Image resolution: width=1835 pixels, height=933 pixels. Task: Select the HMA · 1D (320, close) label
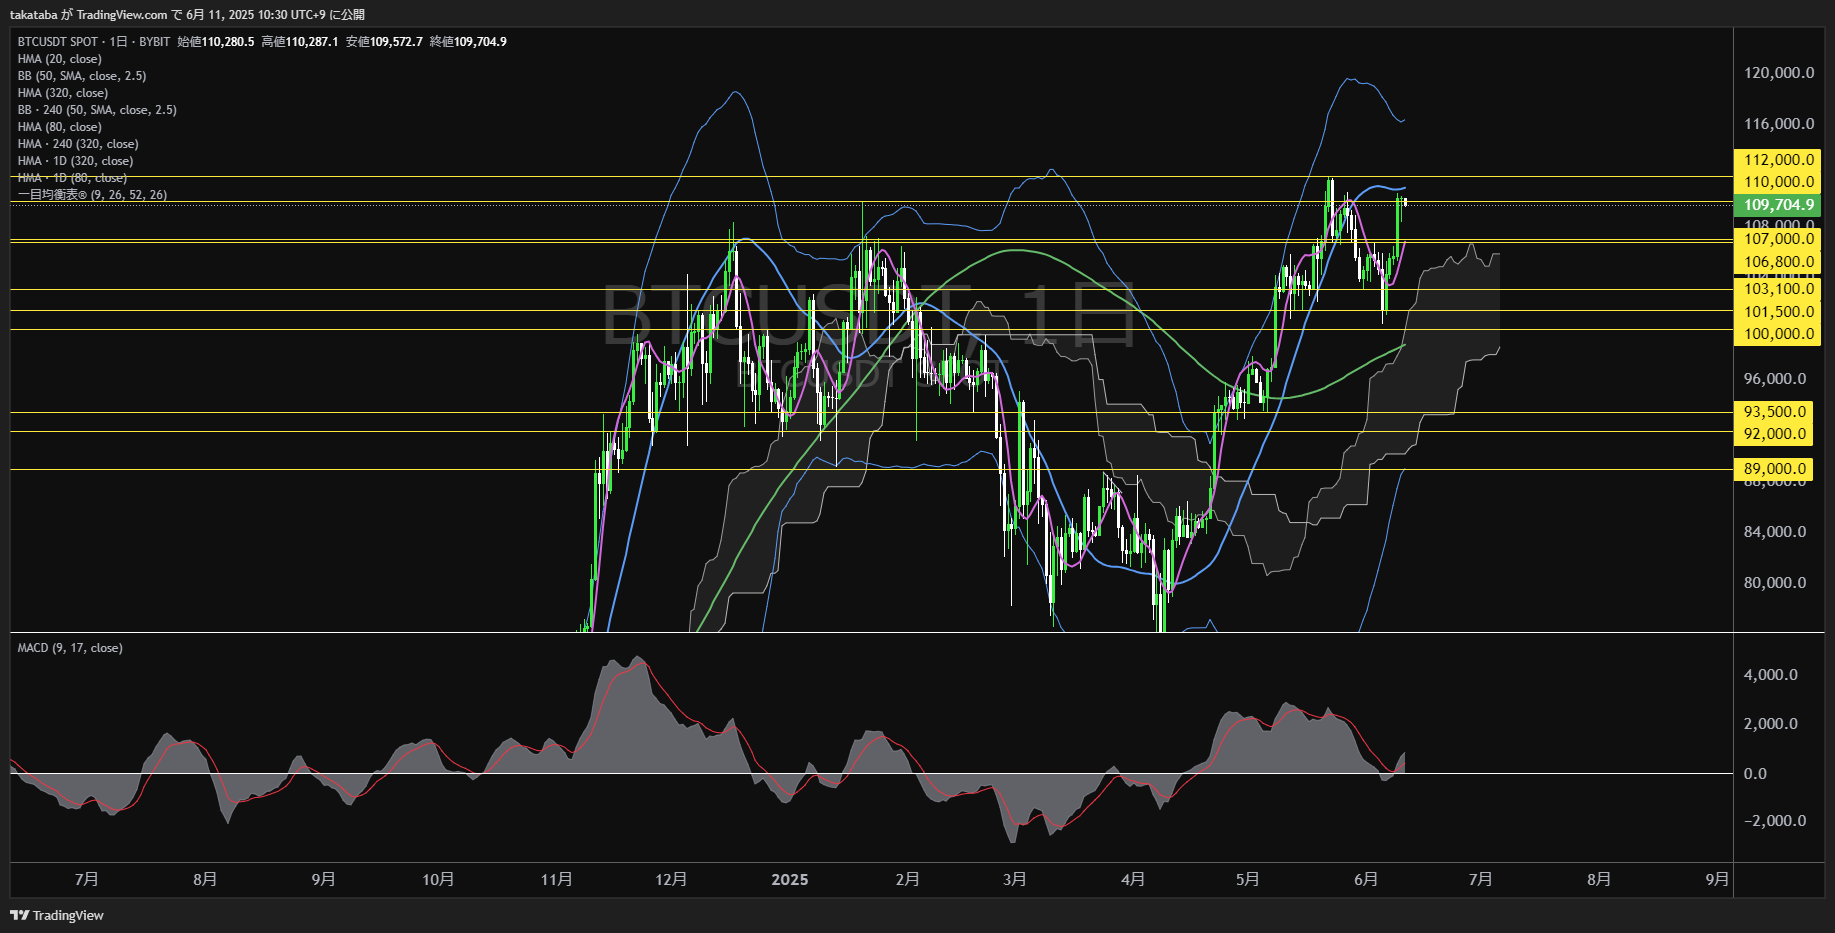(x=75, y=161)
